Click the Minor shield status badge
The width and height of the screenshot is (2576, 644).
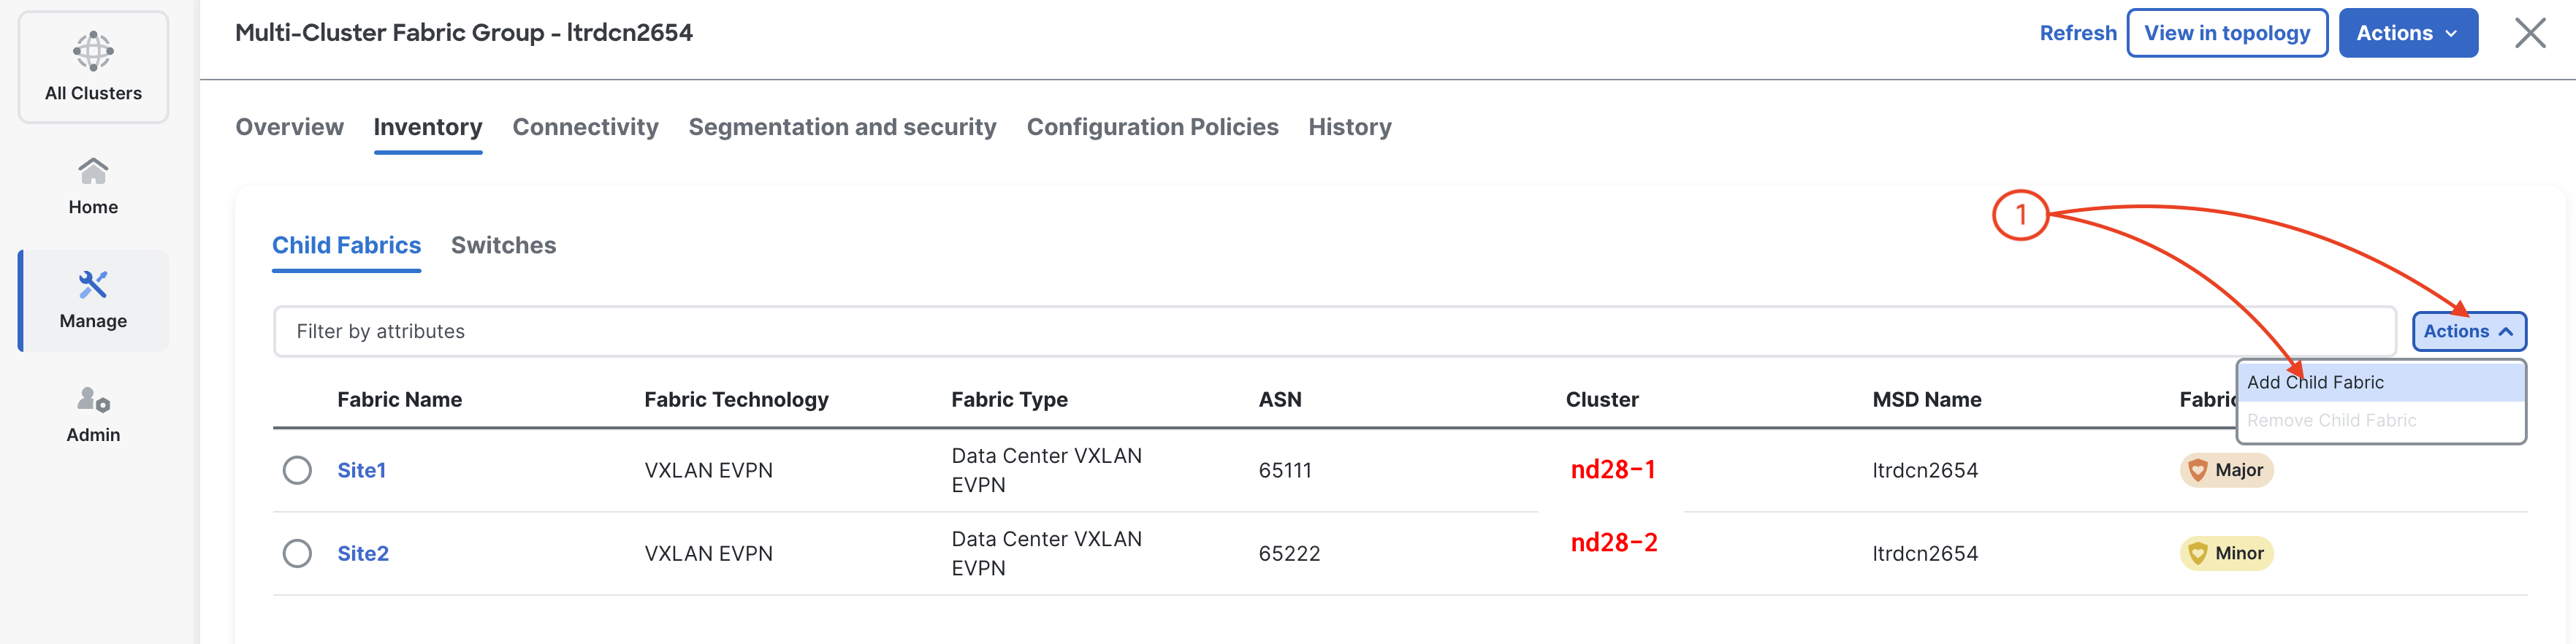[x=2226, y=553]
